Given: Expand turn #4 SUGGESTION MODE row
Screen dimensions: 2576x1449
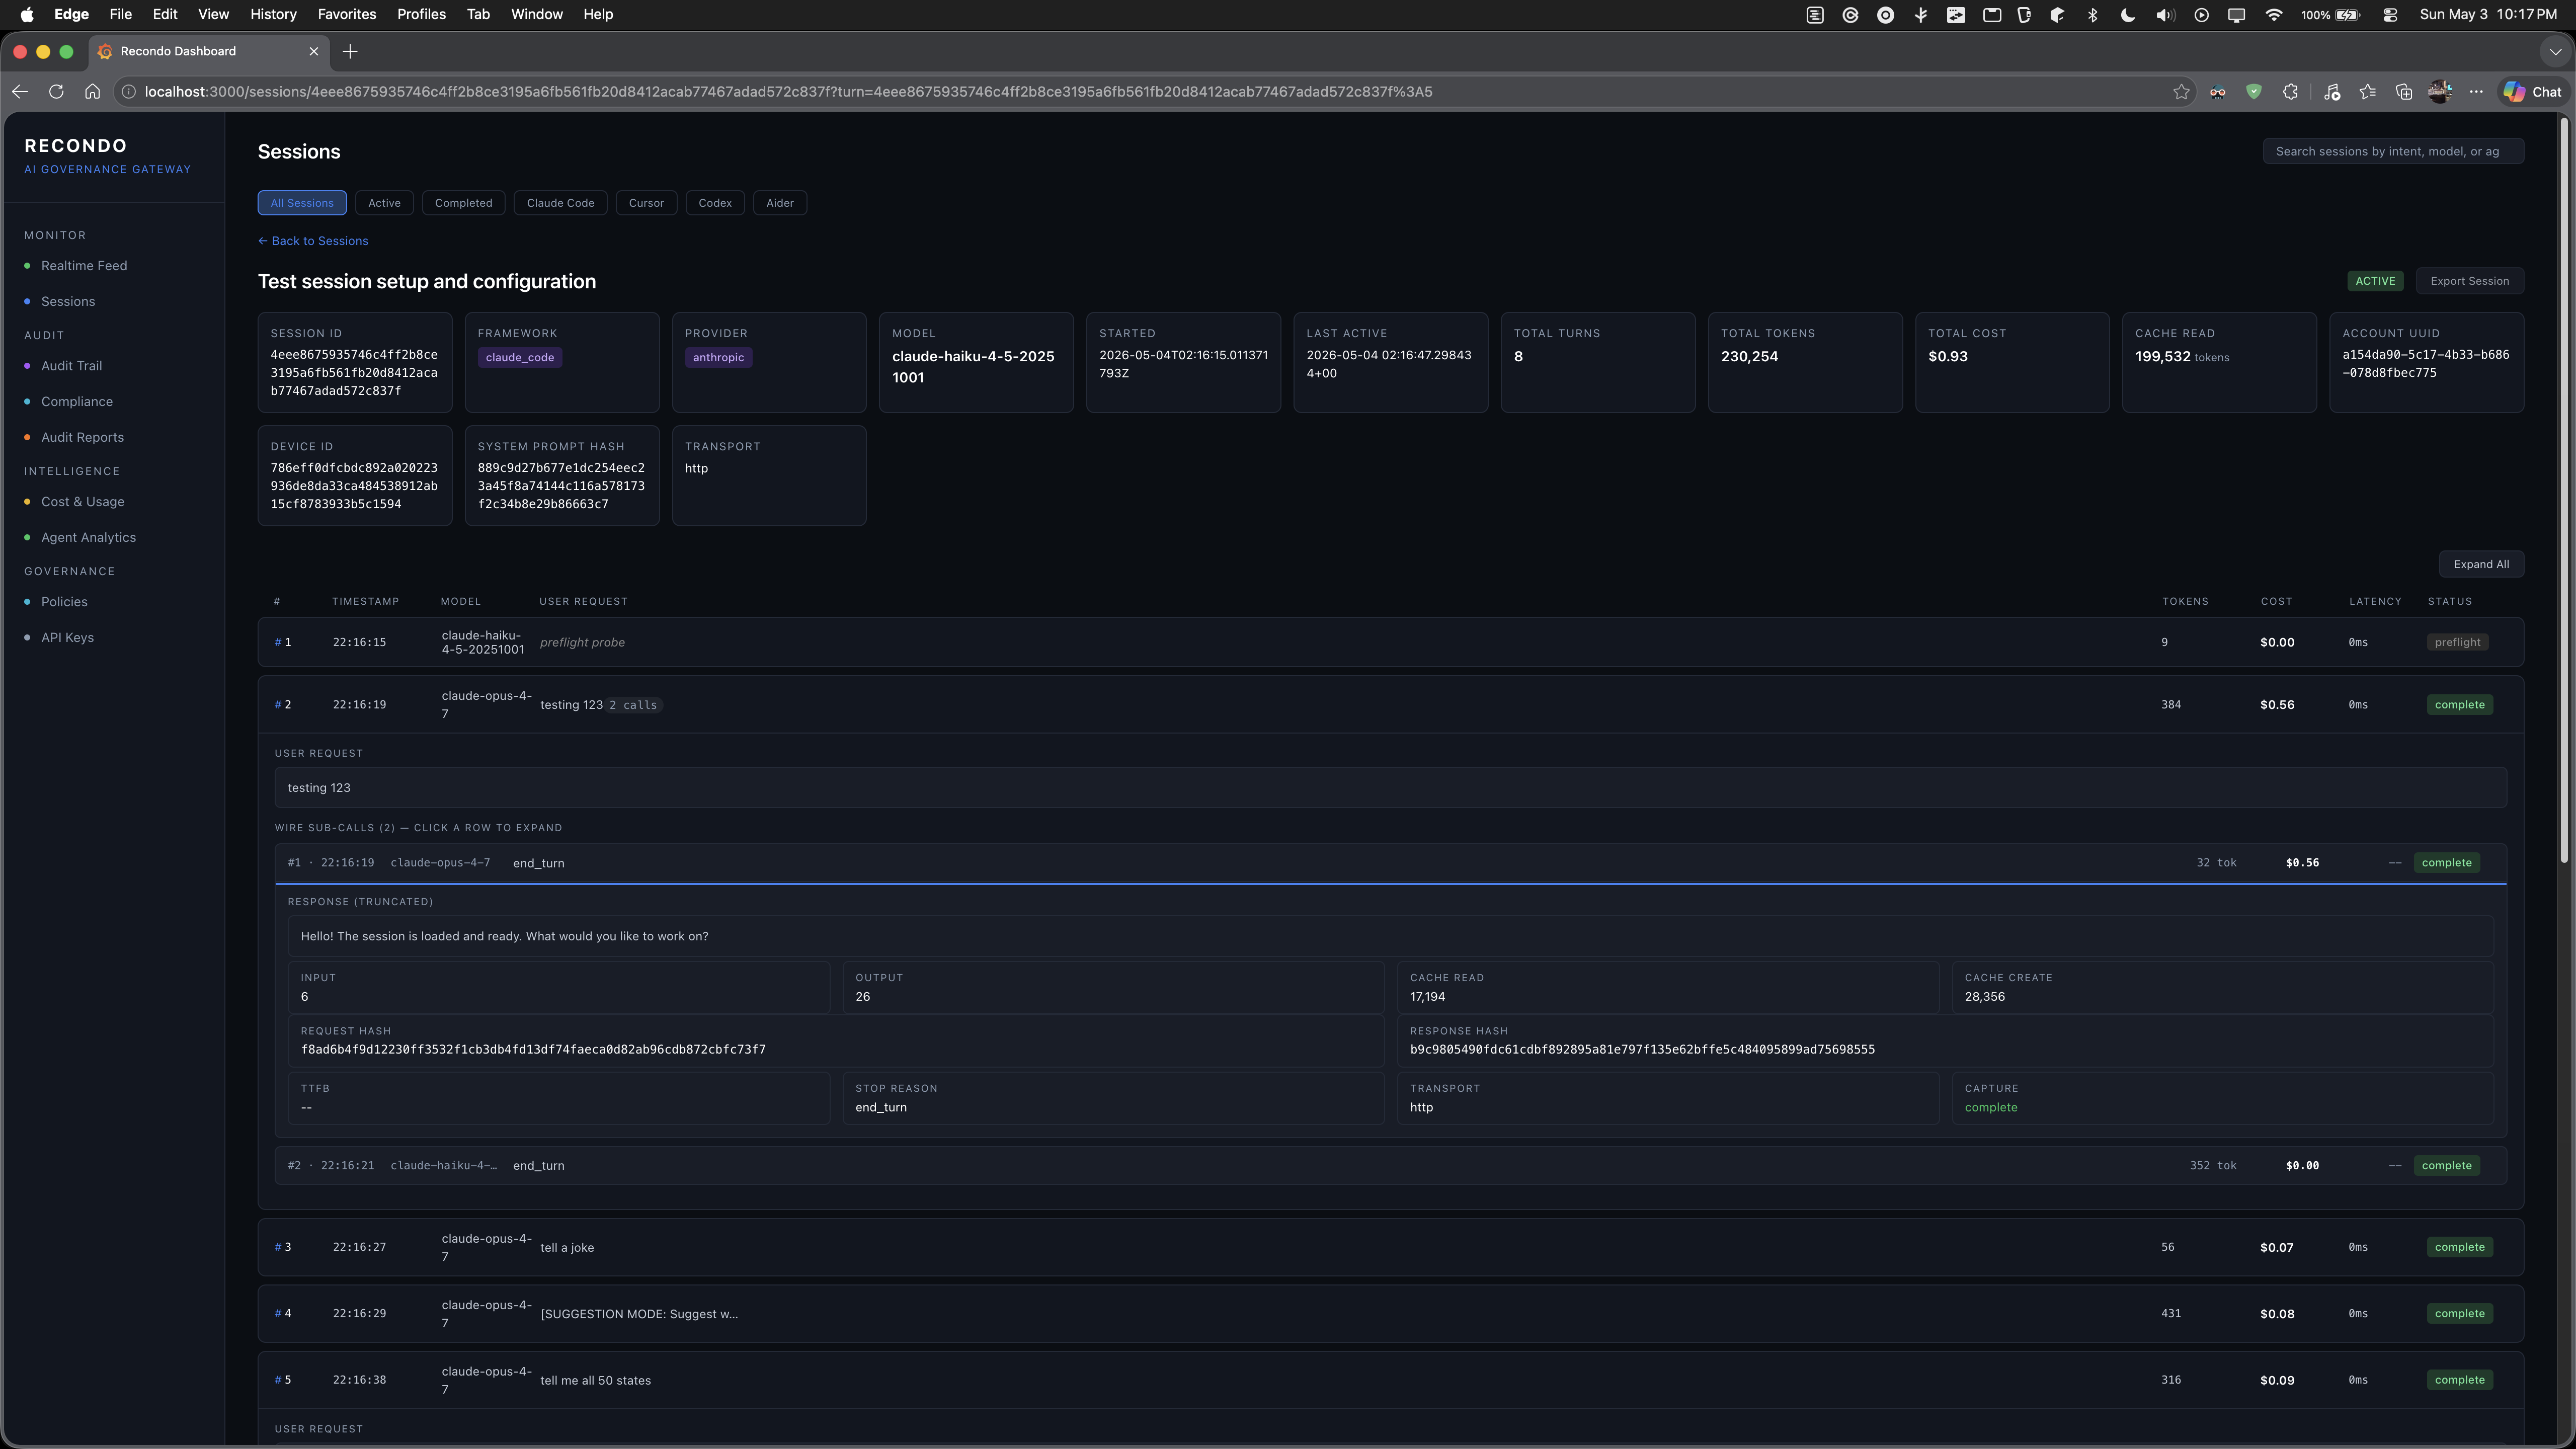Looking at the screenshot, I should point(1390,1314).
